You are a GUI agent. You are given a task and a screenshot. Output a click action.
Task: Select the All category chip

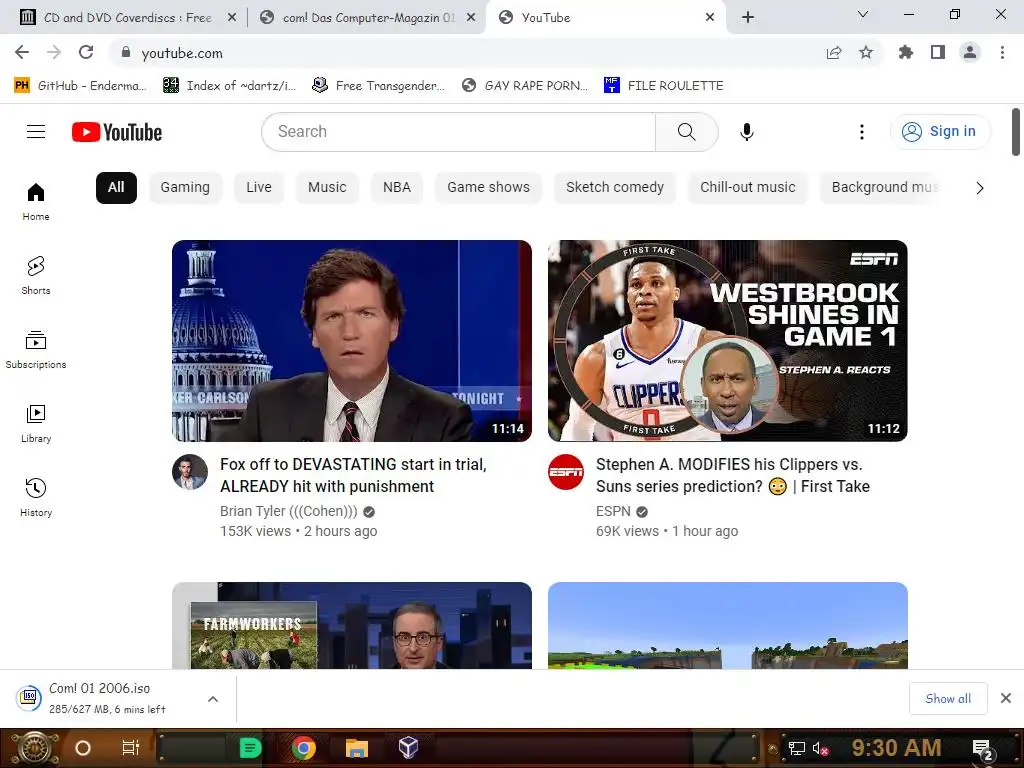pyautogui.click(x=116, y=187)
